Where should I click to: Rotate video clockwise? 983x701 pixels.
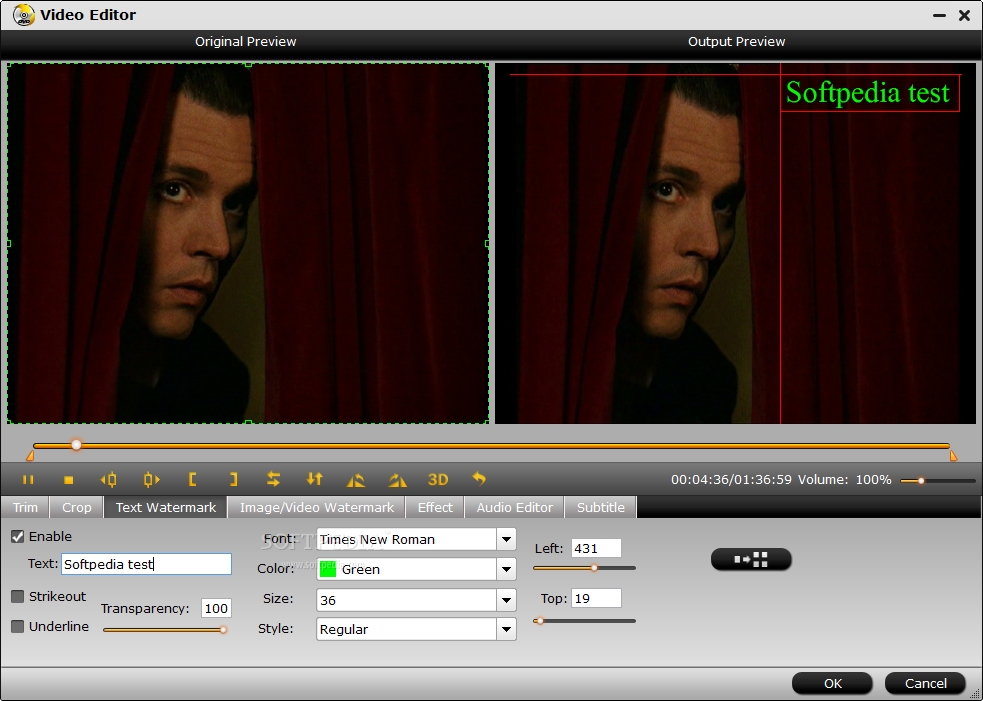(397, 480)
